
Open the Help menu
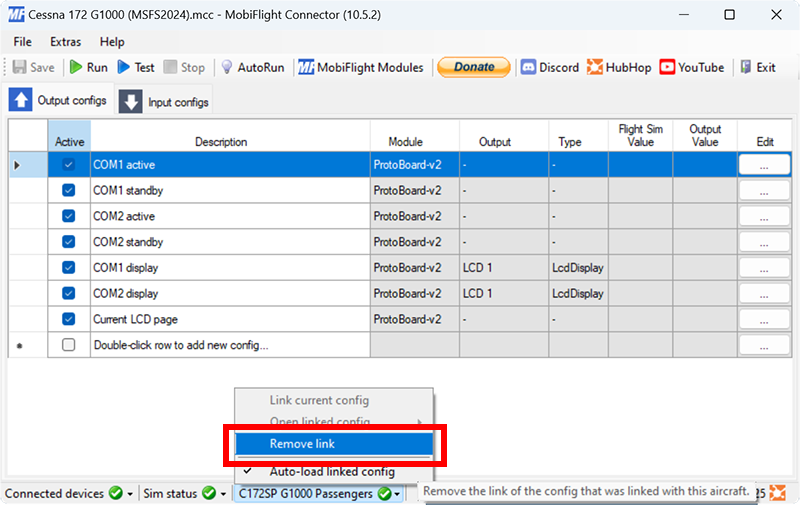[x=112, y=42]
